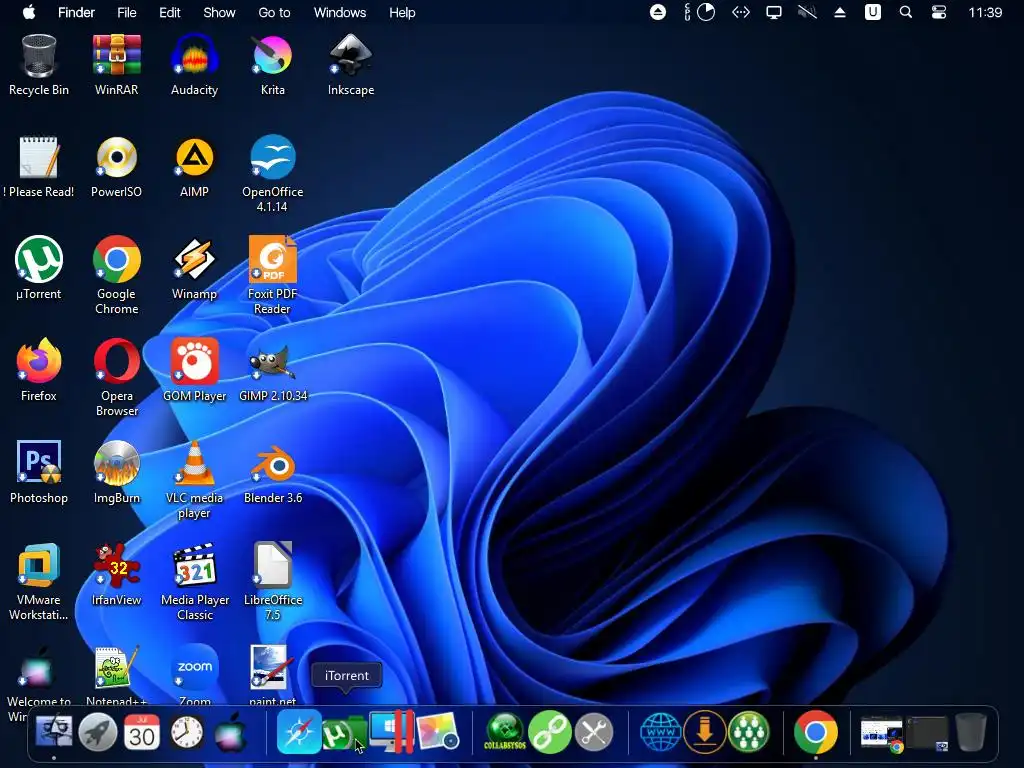Select the AIMP desktop shortcut
This screenshot has height=768, width=1024.
coord(194,167)
